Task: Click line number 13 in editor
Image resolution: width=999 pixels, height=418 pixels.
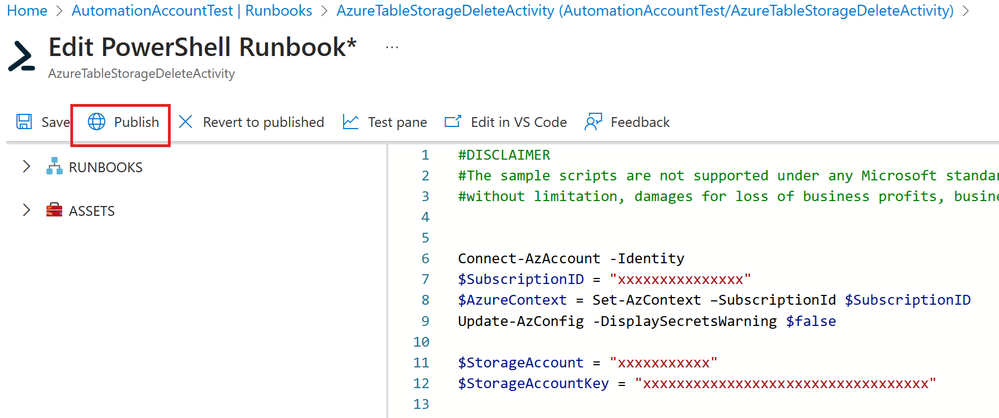Action: point(421,404)
